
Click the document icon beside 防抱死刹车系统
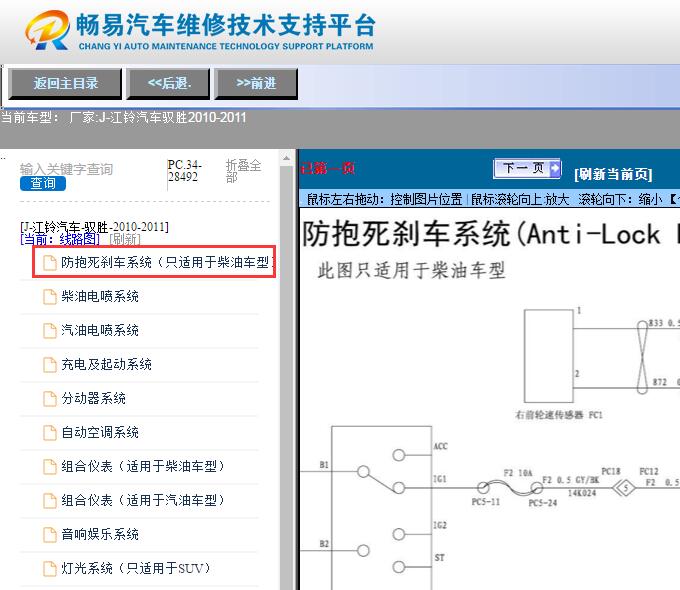point(50,262)
